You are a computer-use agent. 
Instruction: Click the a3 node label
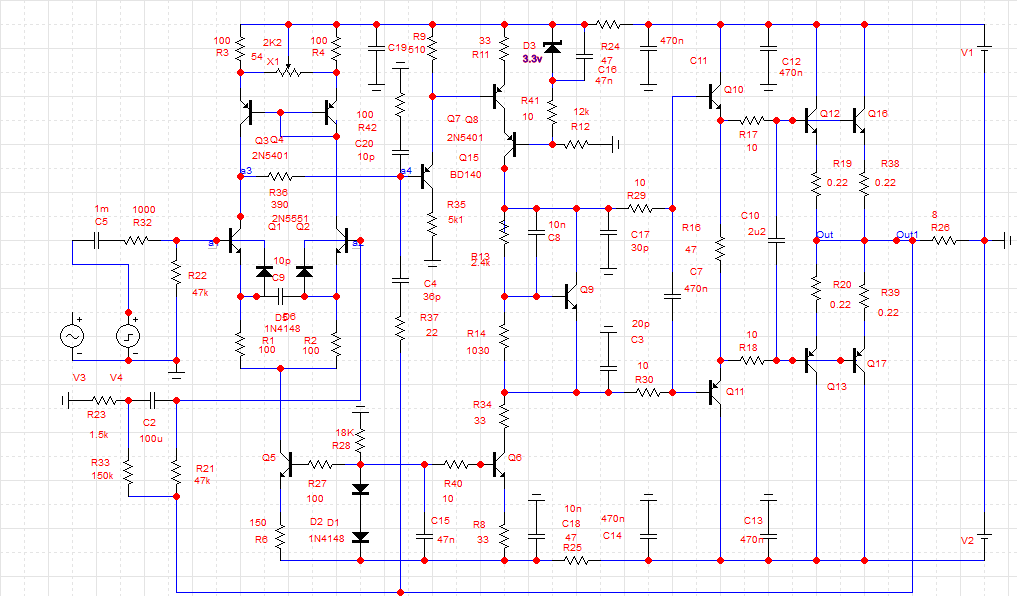[246, 171]
